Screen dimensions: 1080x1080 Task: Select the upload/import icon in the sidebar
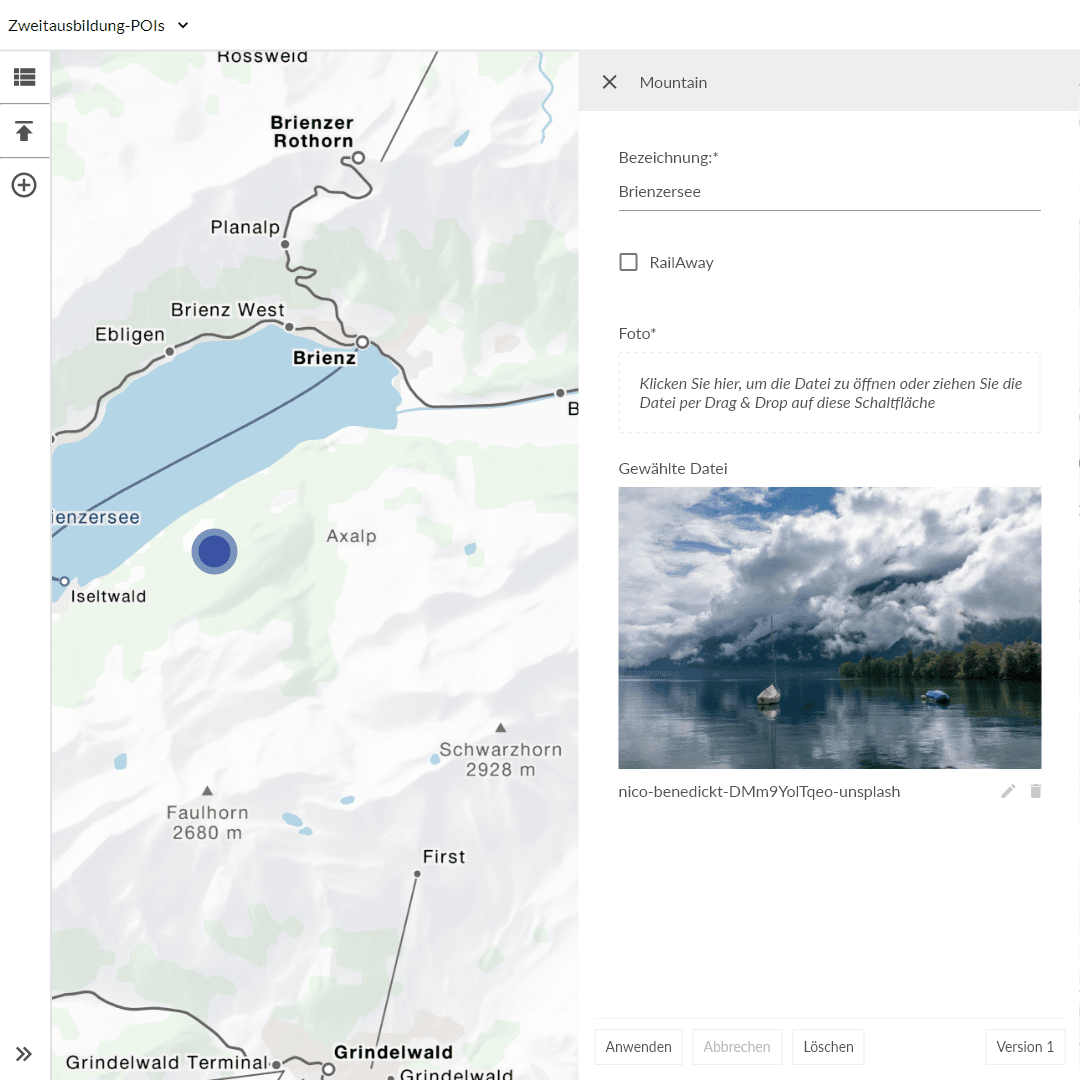tap(25, 130)
